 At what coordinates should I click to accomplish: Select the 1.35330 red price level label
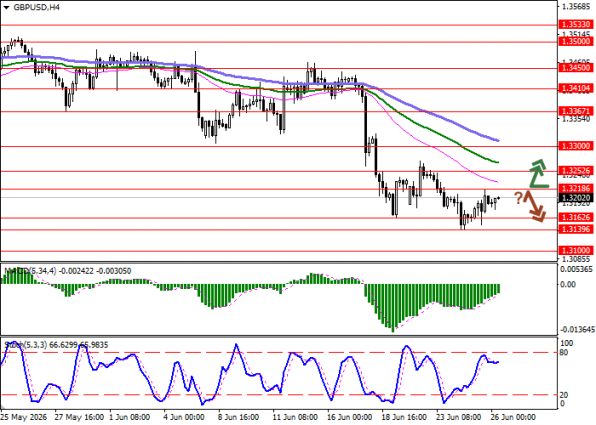click(x=575, y=24)
